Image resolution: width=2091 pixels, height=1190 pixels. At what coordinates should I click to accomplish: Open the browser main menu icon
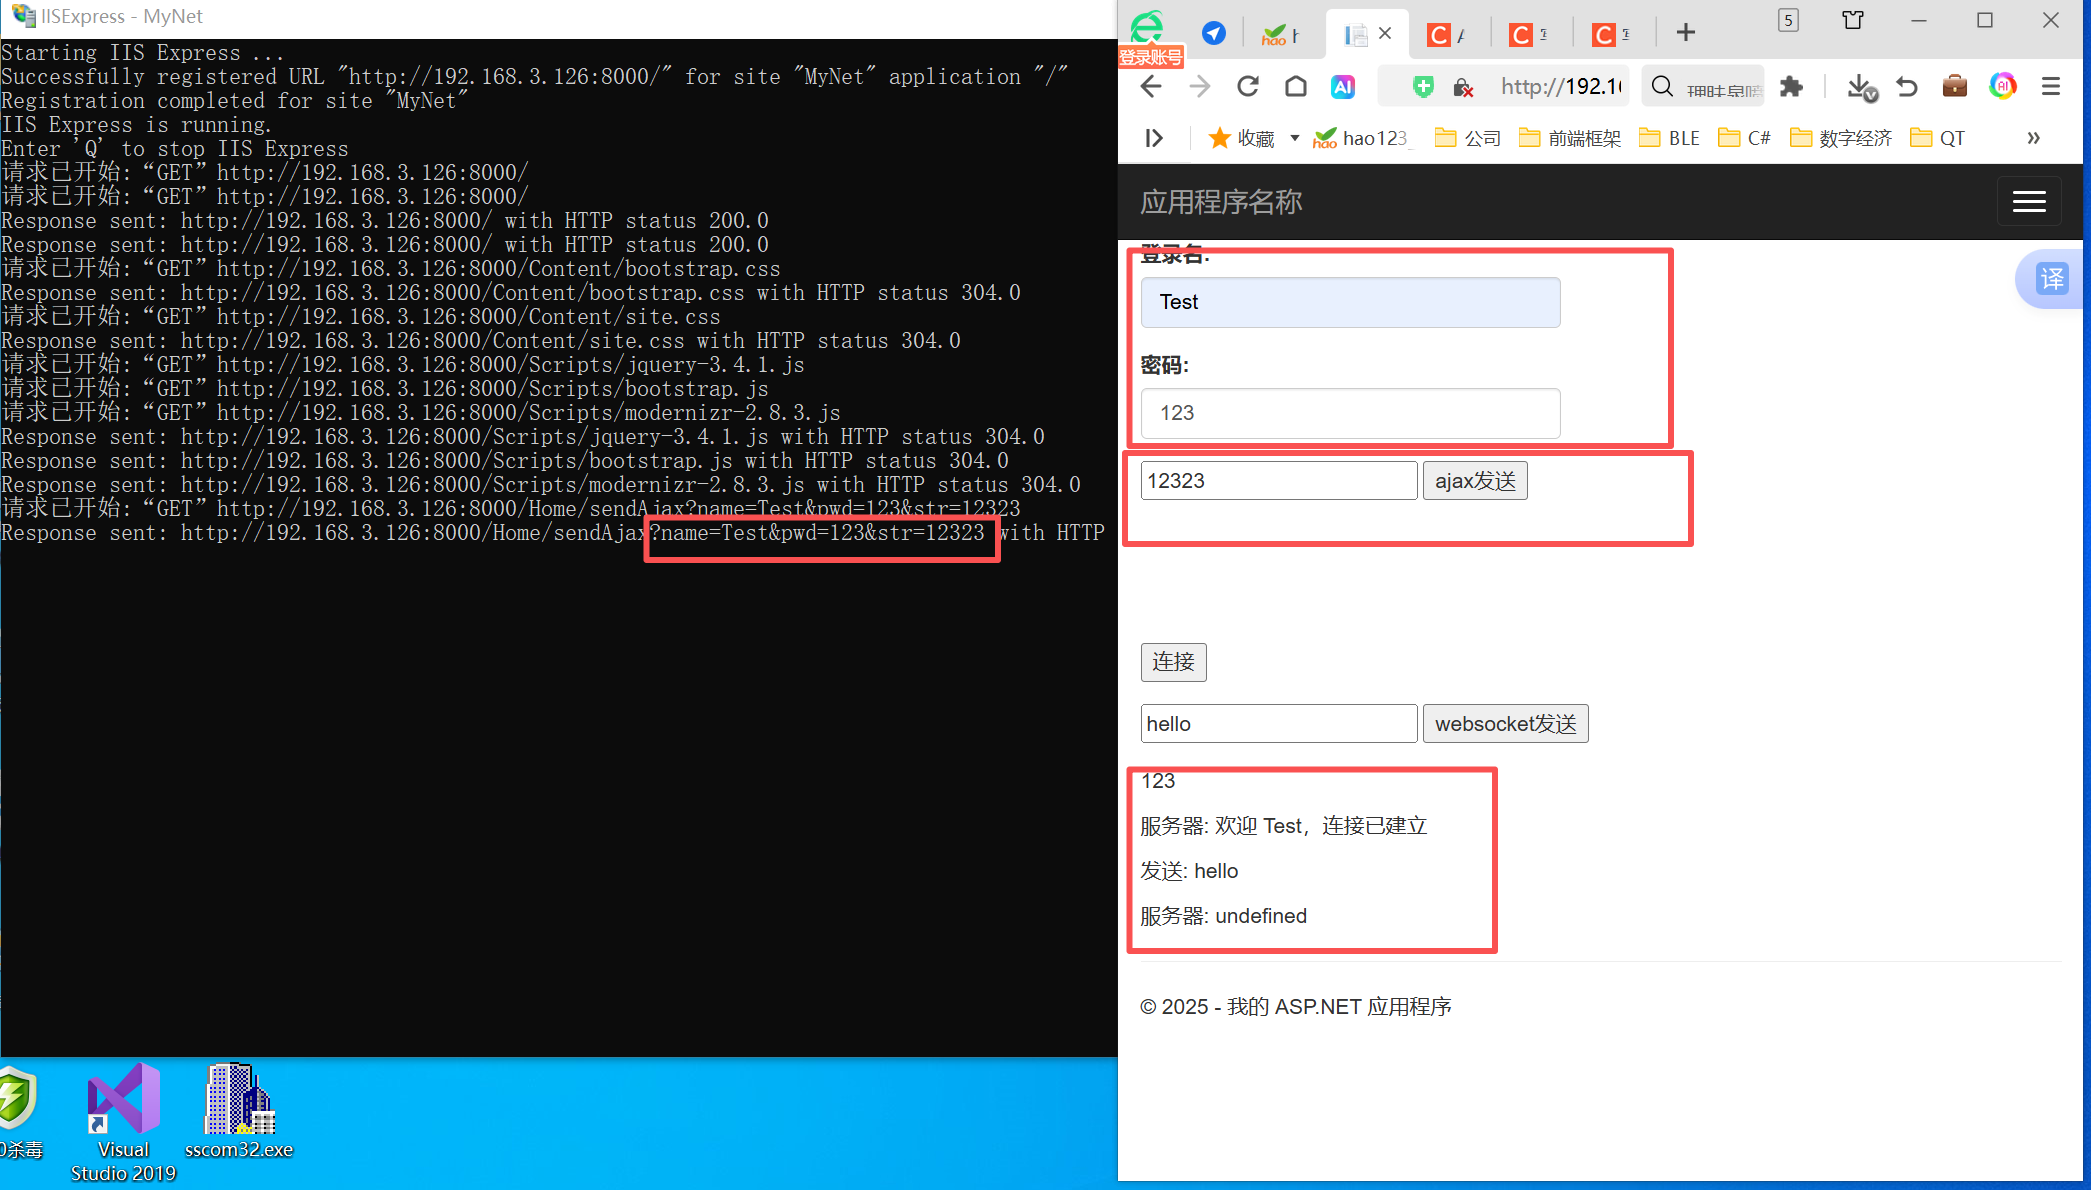[2051, 87]
